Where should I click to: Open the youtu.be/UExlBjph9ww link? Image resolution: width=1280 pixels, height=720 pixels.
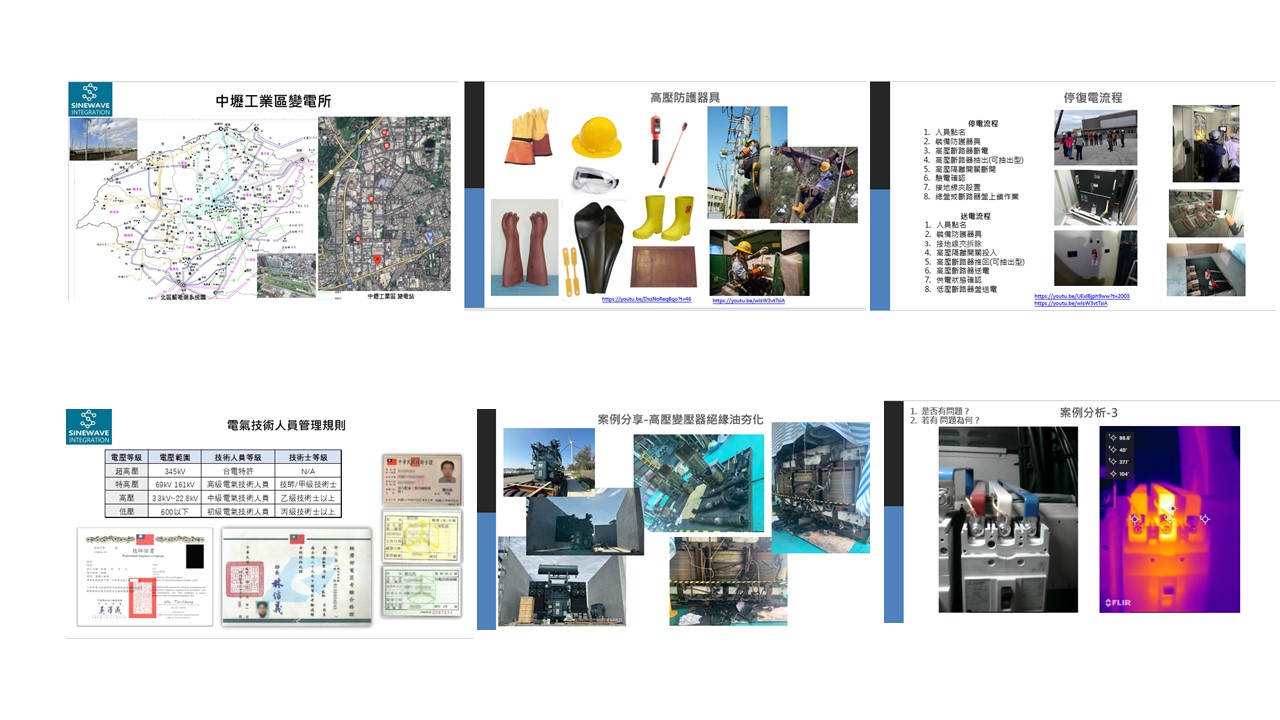(x=1082, y=296)
